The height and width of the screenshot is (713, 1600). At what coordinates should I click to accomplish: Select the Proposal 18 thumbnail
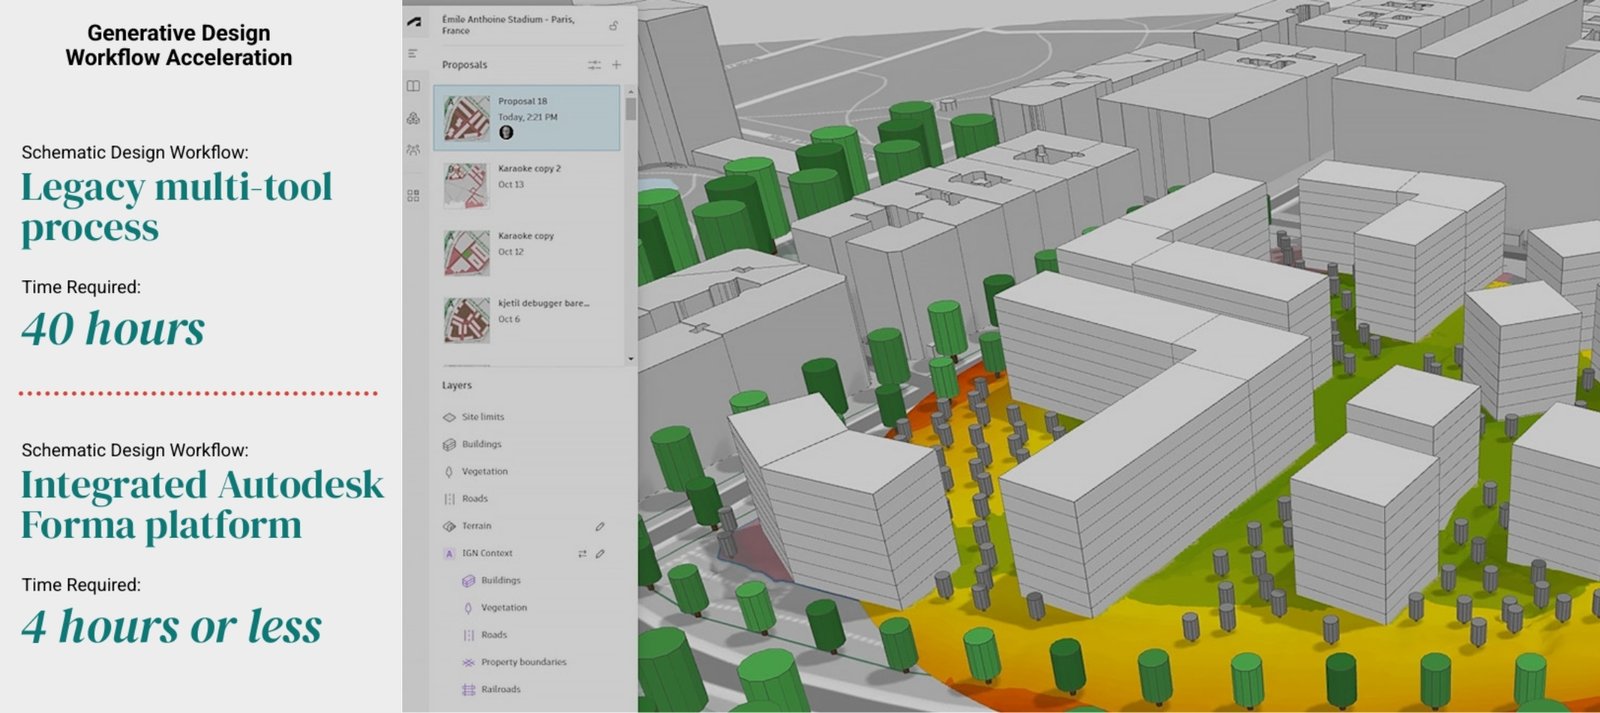coord(466,118)
